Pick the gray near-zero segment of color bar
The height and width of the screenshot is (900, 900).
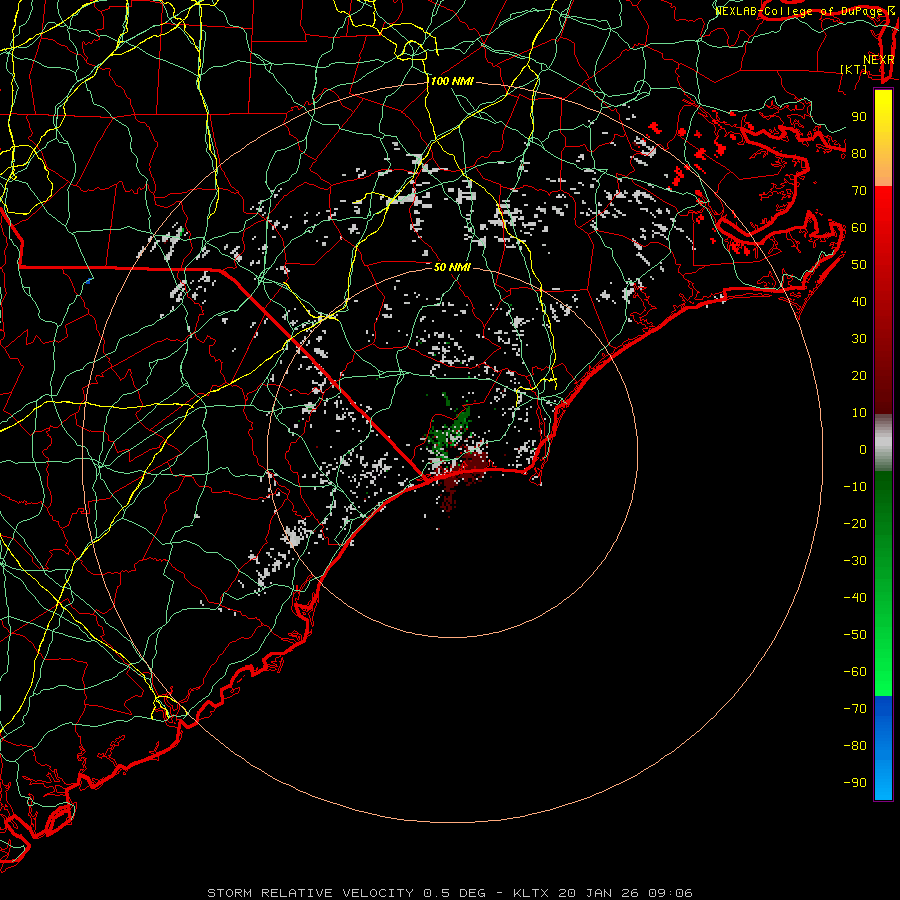click(x=883, y=443)
